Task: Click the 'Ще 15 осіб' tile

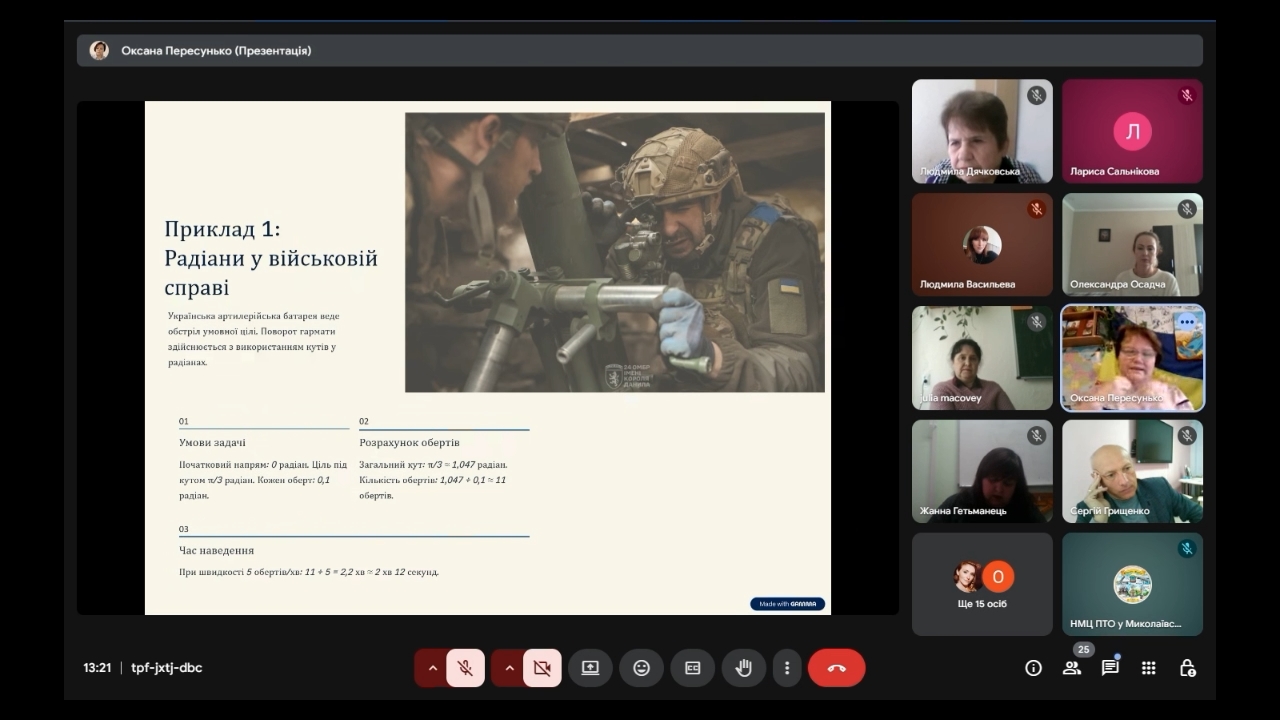Action: point(982,584)
